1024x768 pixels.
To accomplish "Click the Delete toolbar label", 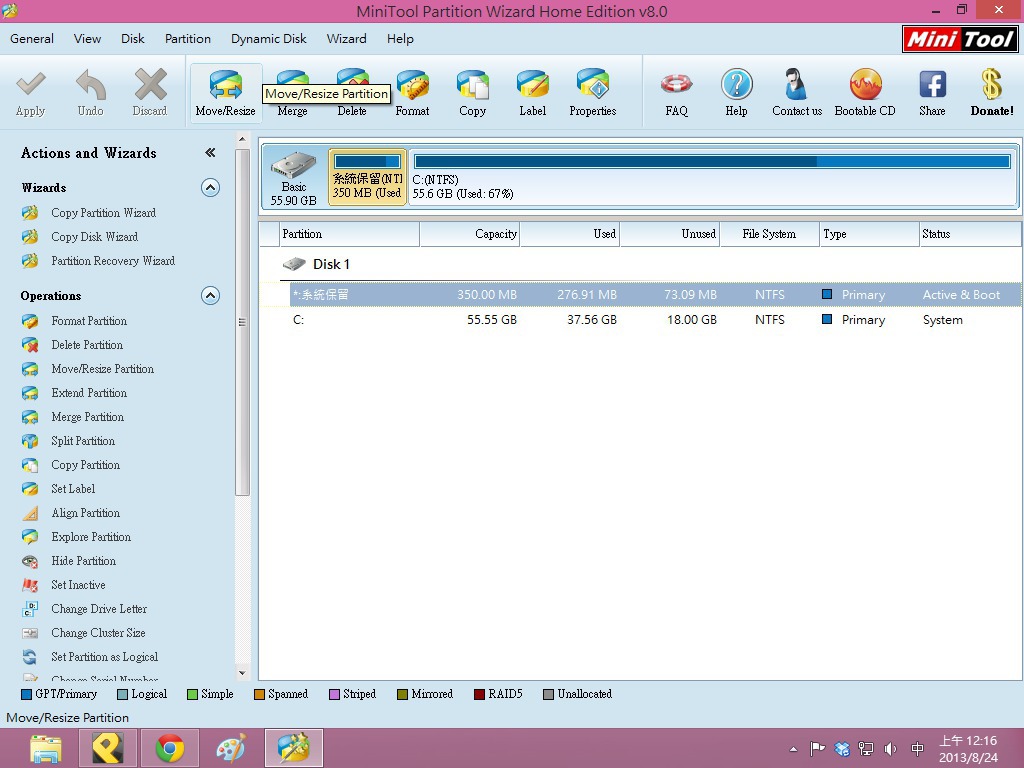I will click(352, 111).
